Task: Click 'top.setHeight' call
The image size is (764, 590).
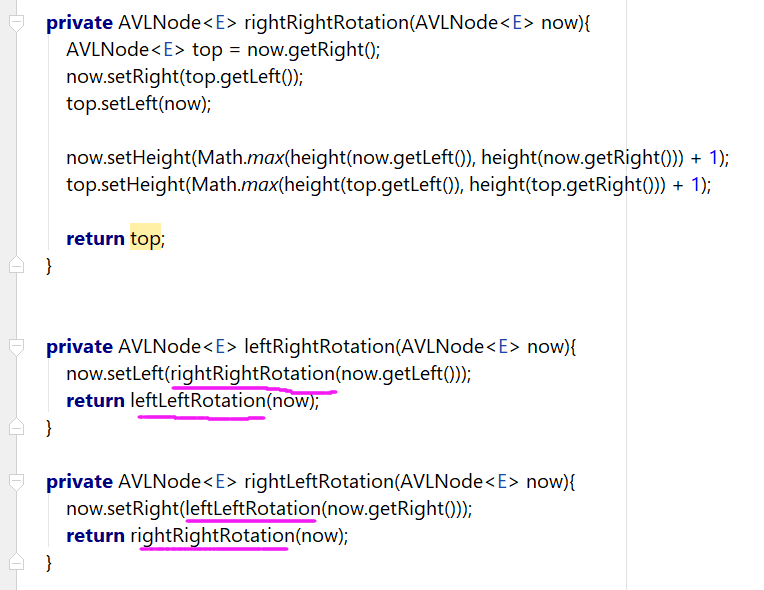Action: [x=126, y=185]
